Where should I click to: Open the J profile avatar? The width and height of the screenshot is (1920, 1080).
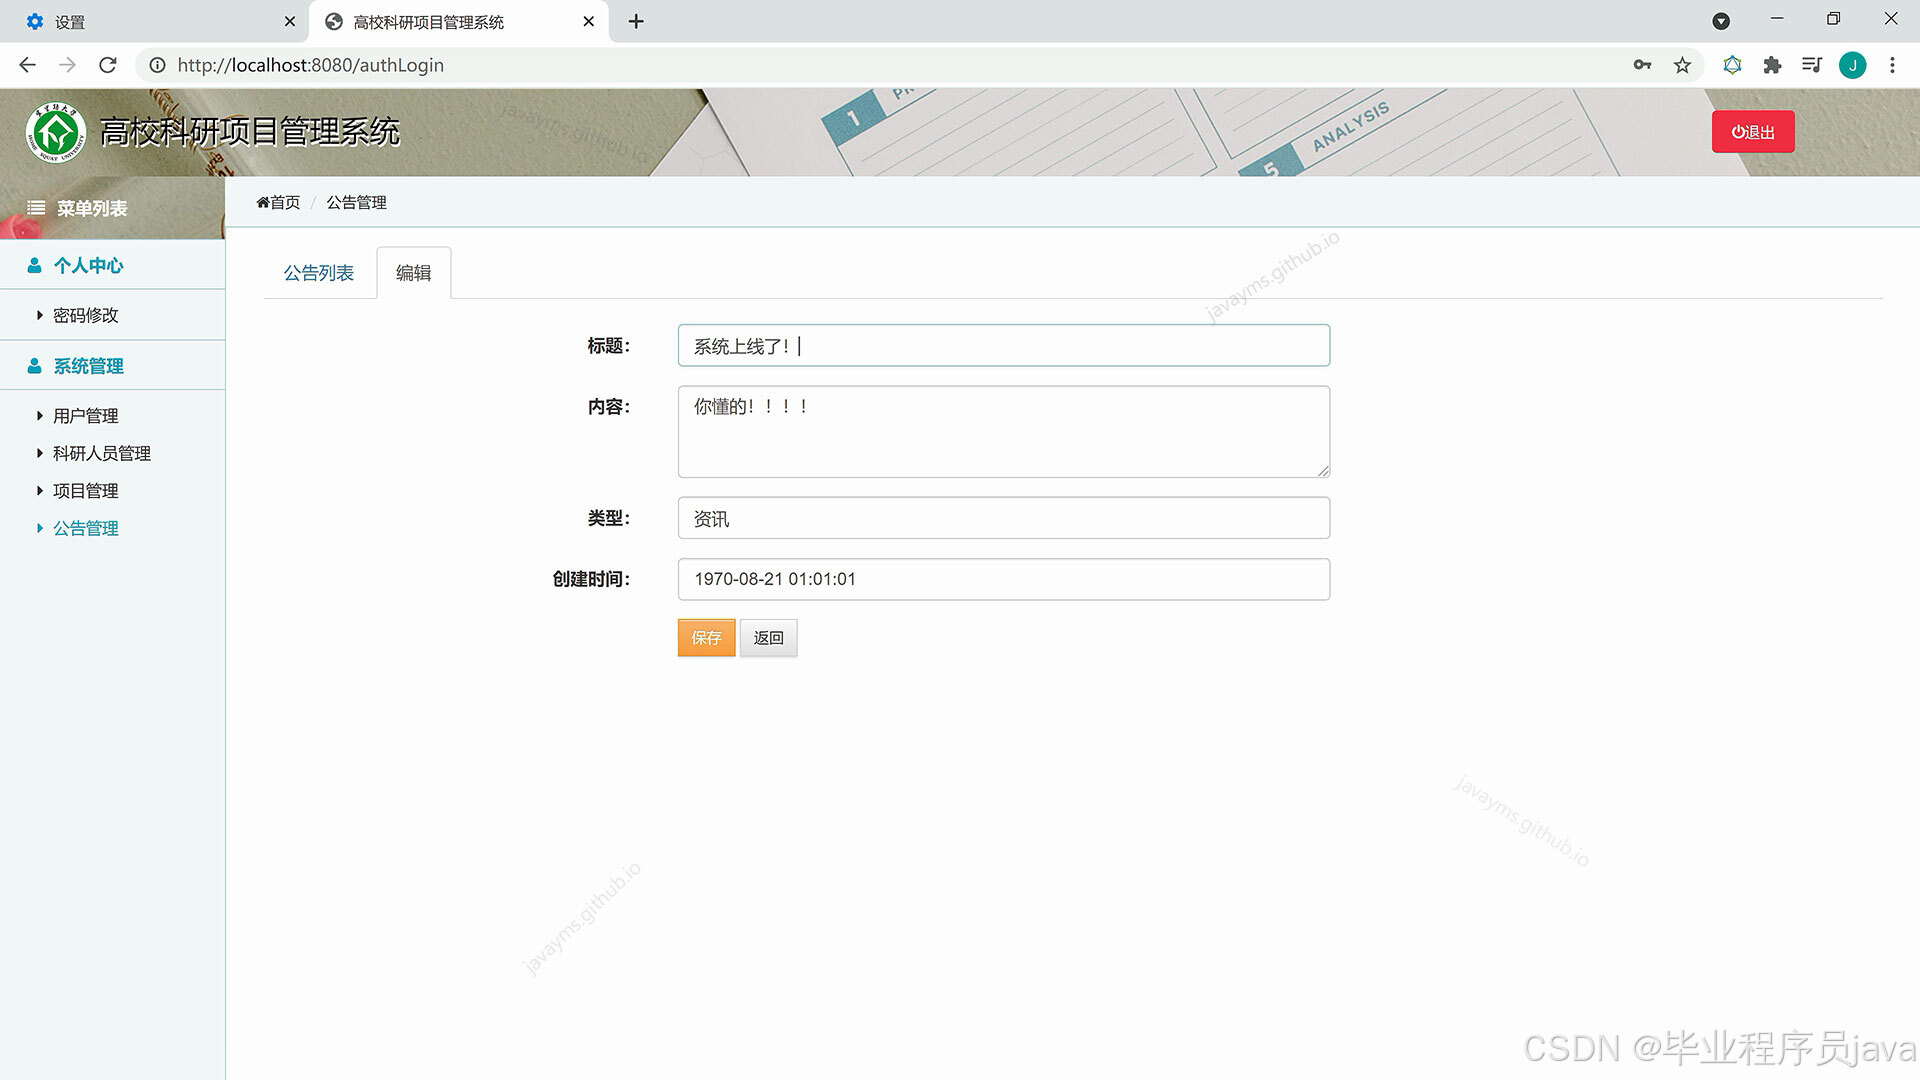click(x=1852, y=65)
